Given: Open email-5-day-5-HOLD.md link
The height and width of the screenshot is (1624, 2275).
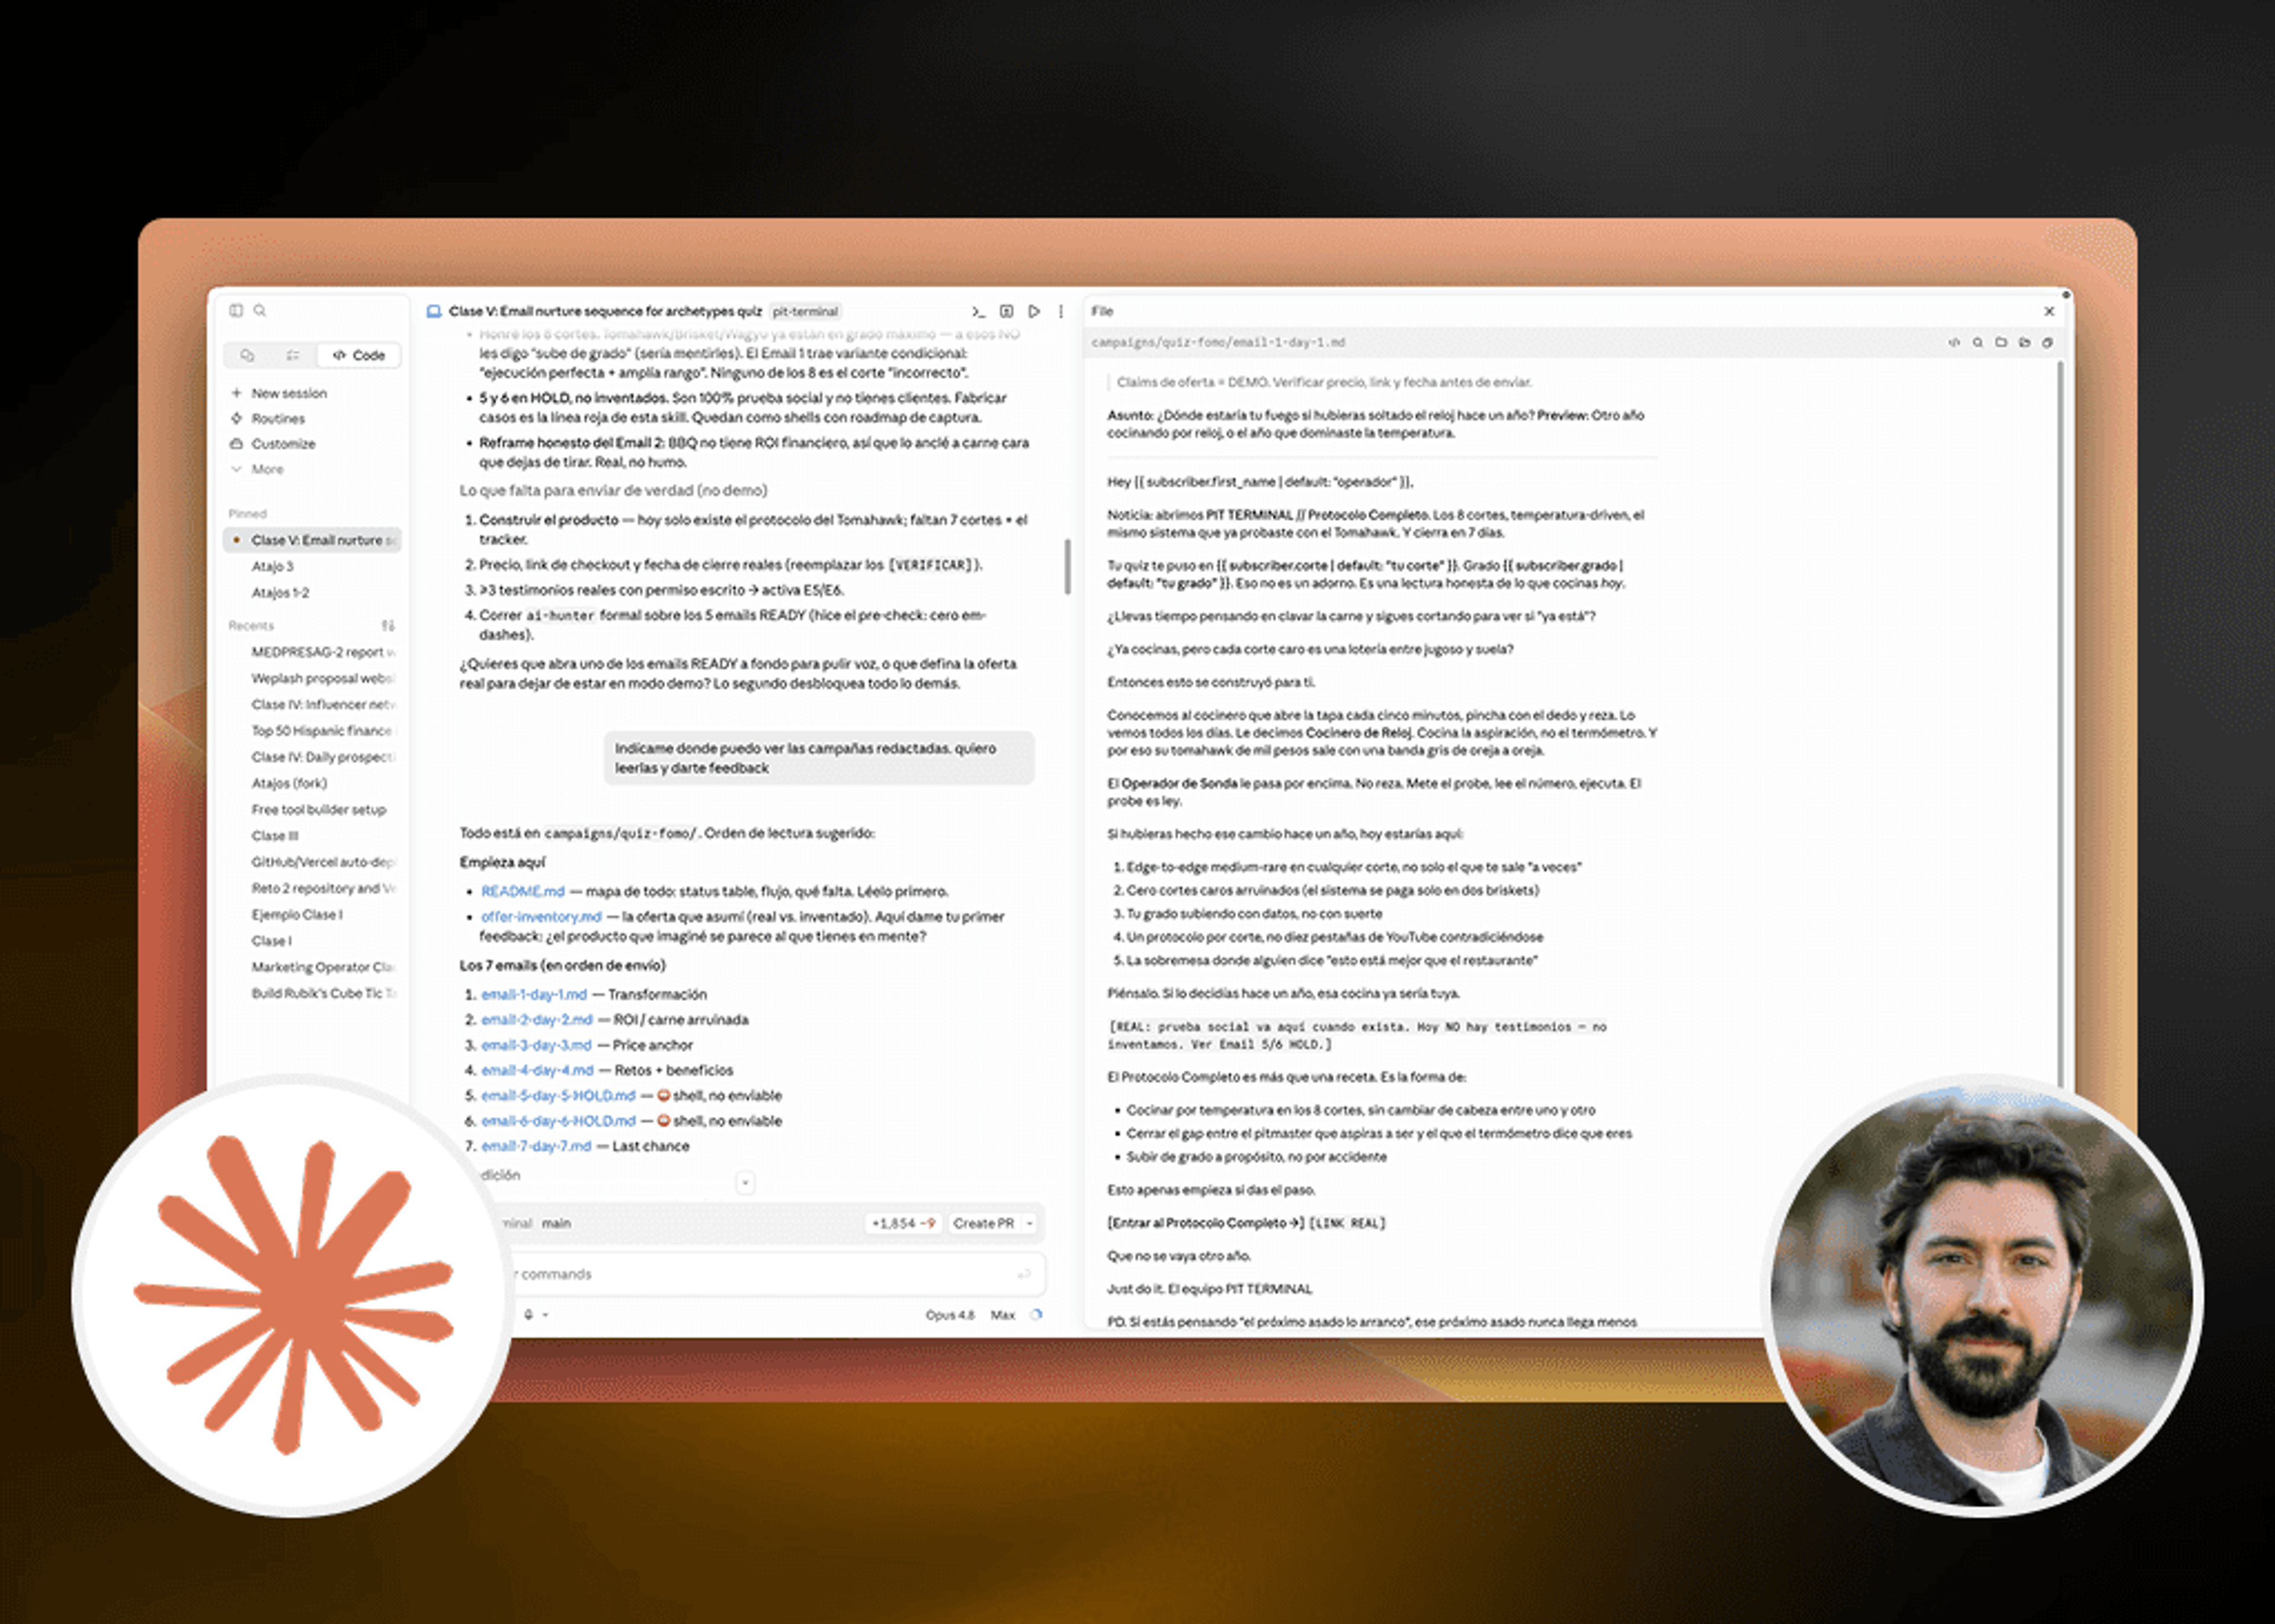Looking at the screenshot, I should [x=558, y=1096].
